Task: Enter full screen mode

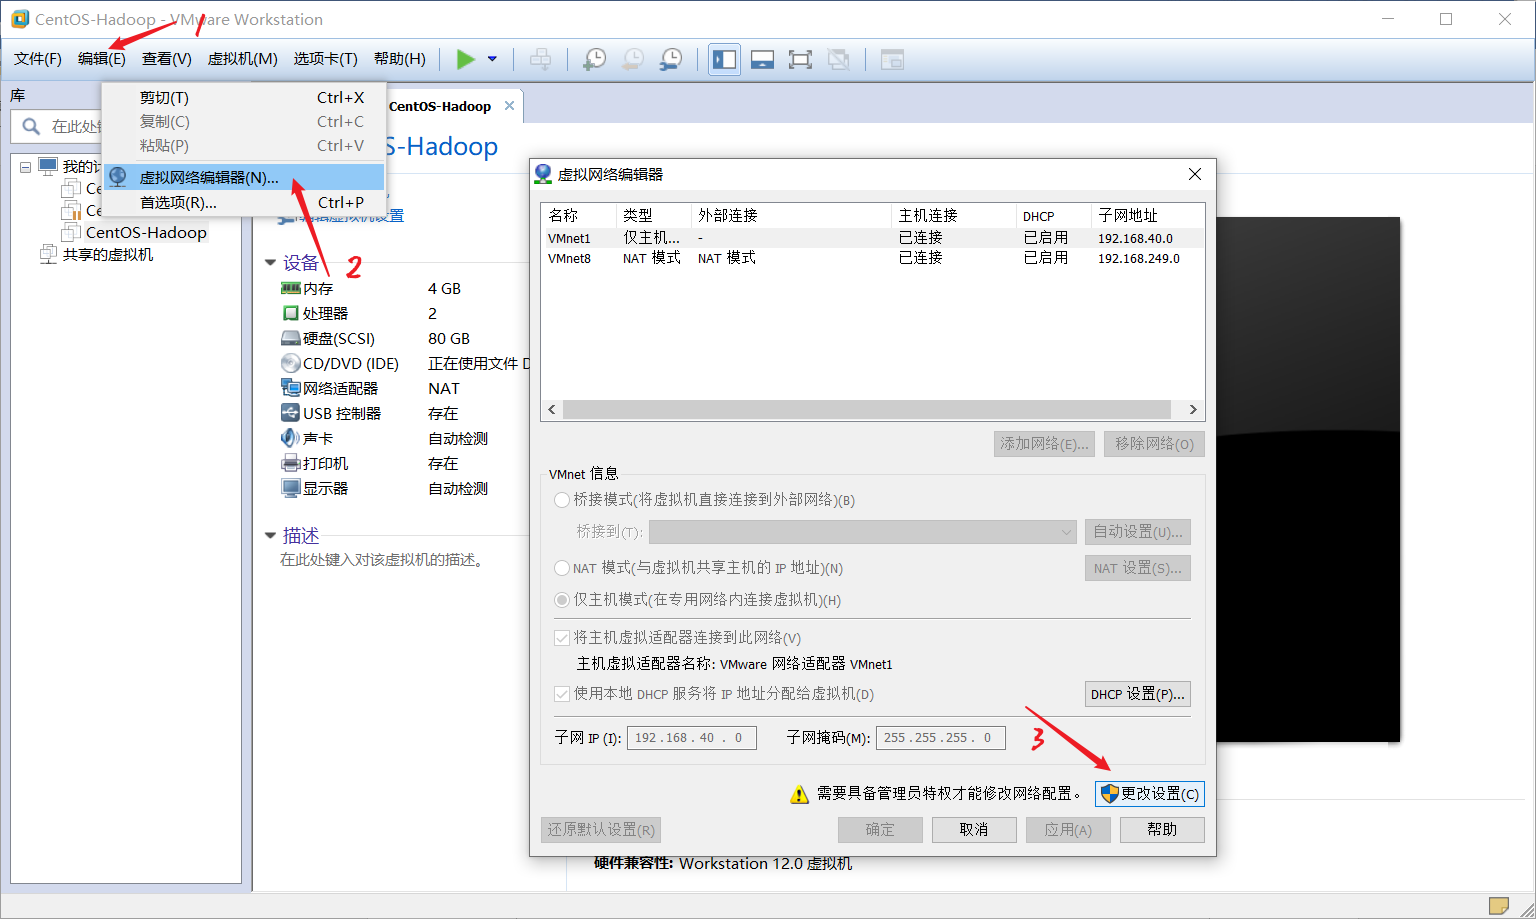Action: tap(800, 59)
